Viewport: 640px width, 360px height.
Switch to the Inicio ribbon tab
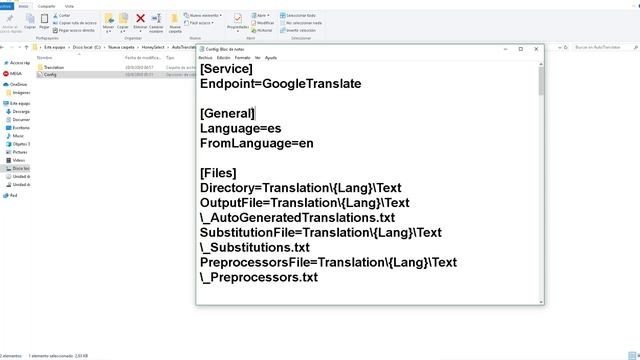pos(24,6)
